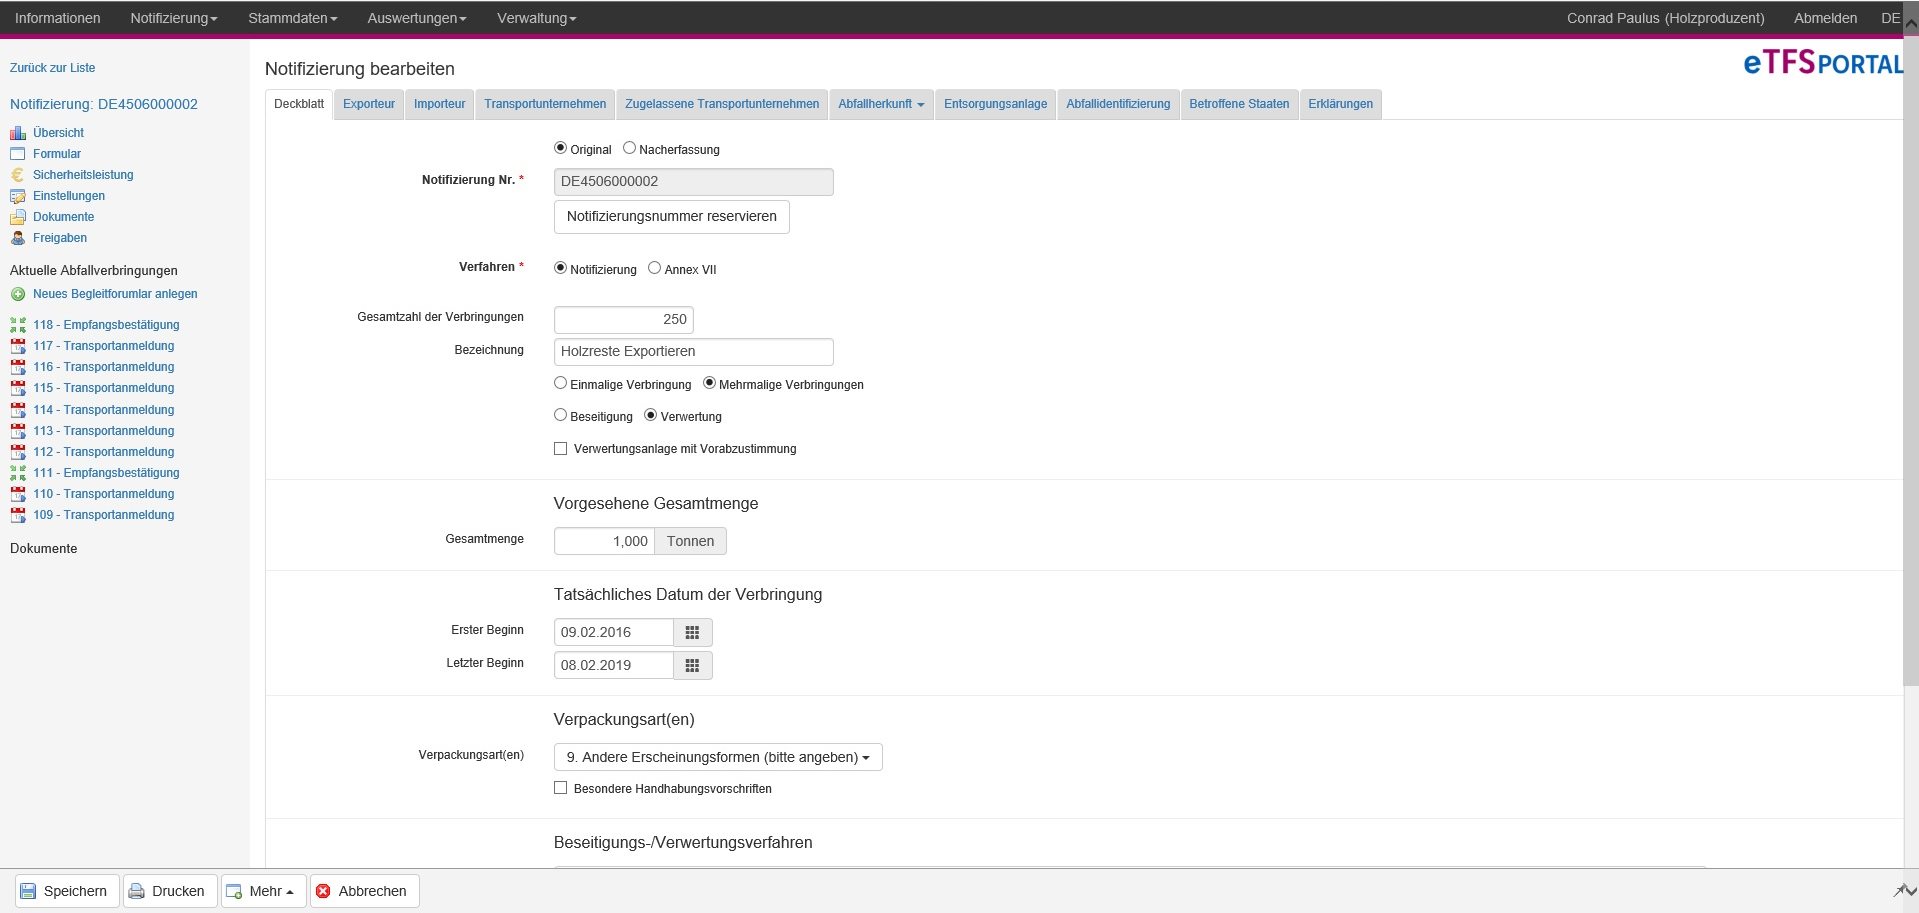Click the Dokumente folder icon in sidebar
The image size is (1919, 913).
(18, 217)
